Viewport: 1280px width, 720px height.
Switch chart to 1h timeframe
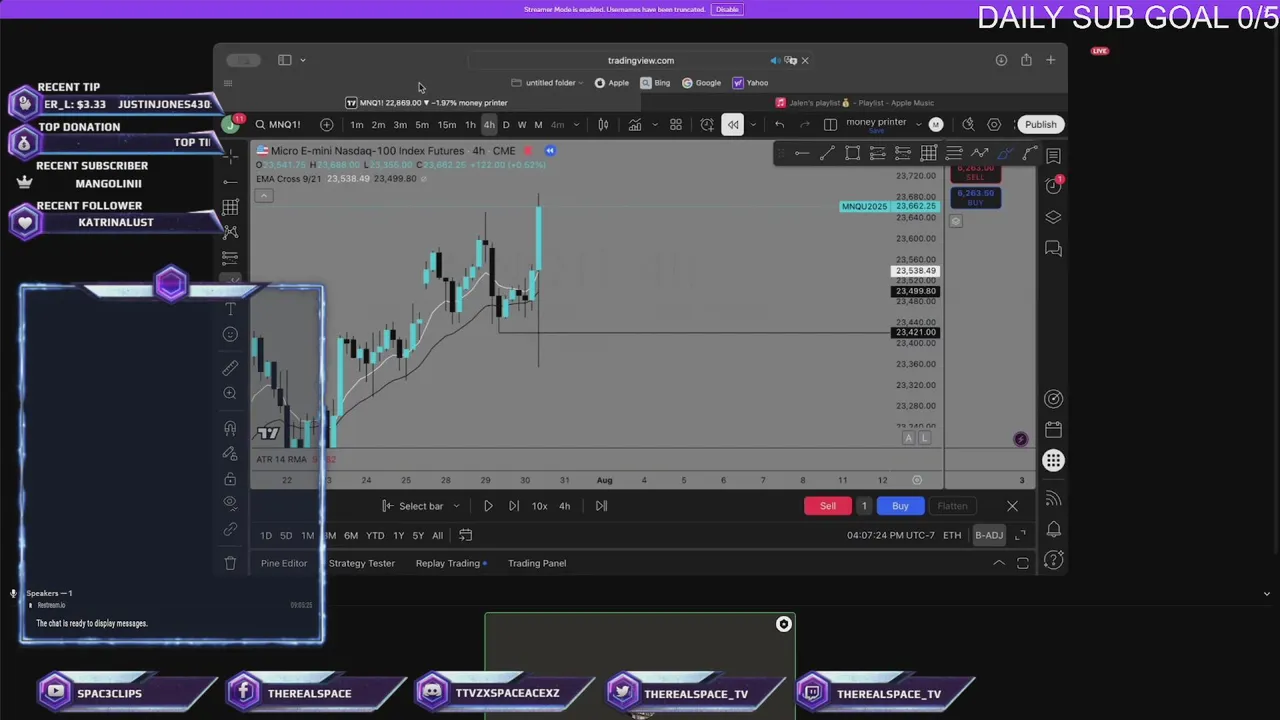coord(470,125)
